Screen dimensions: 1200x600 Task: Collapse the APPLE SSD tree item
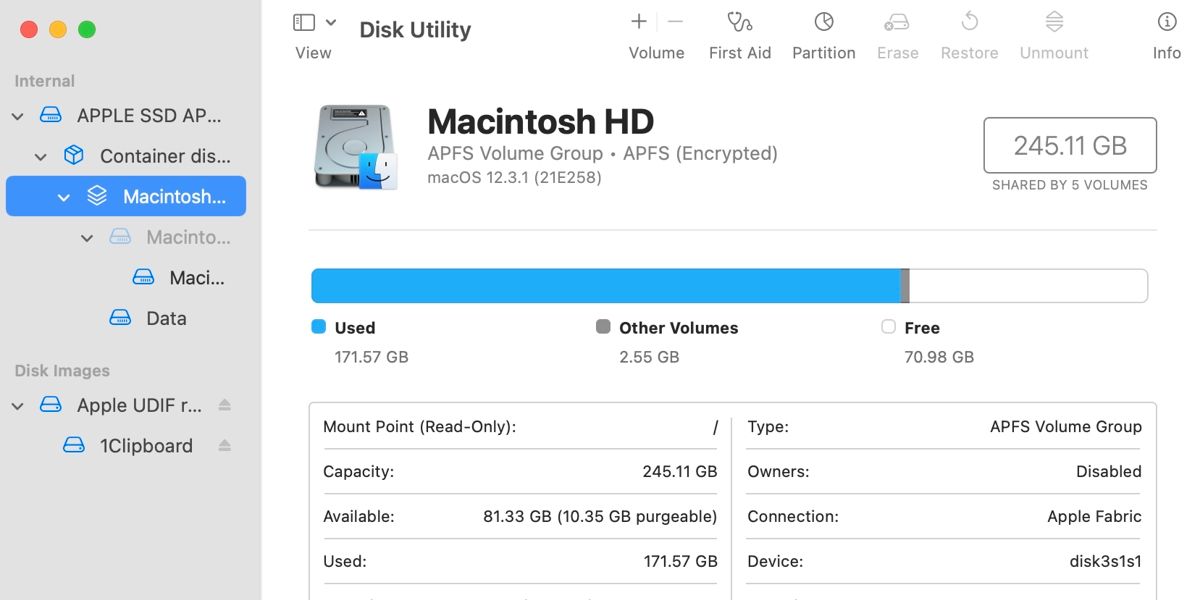(x=16, y=115)
